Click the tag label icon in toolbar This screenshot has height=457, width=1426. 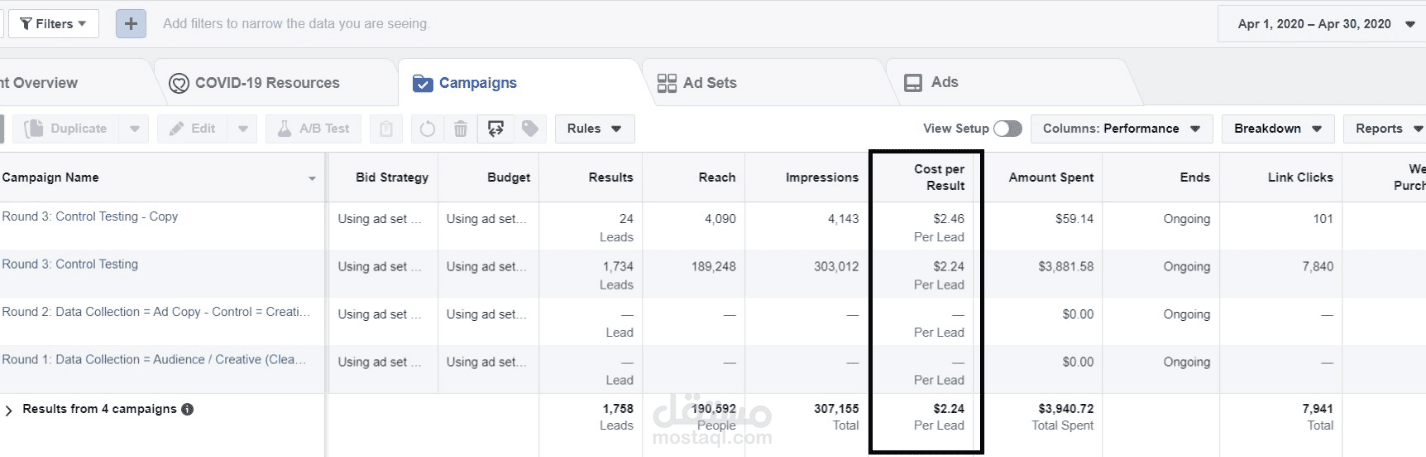click(x=530, y=129)
